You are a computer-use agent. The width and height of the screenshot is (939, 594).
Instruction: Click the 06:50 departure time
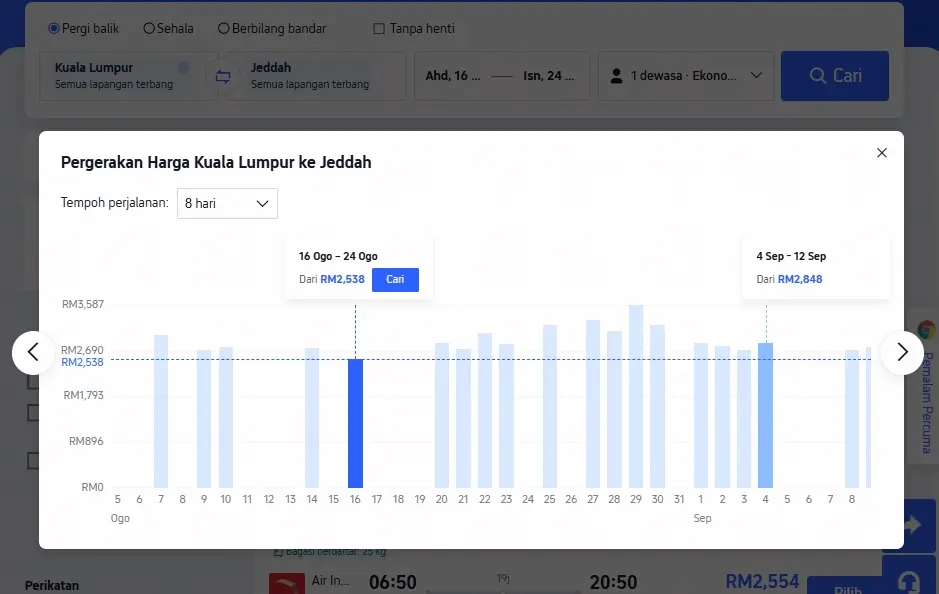point(392,582)
